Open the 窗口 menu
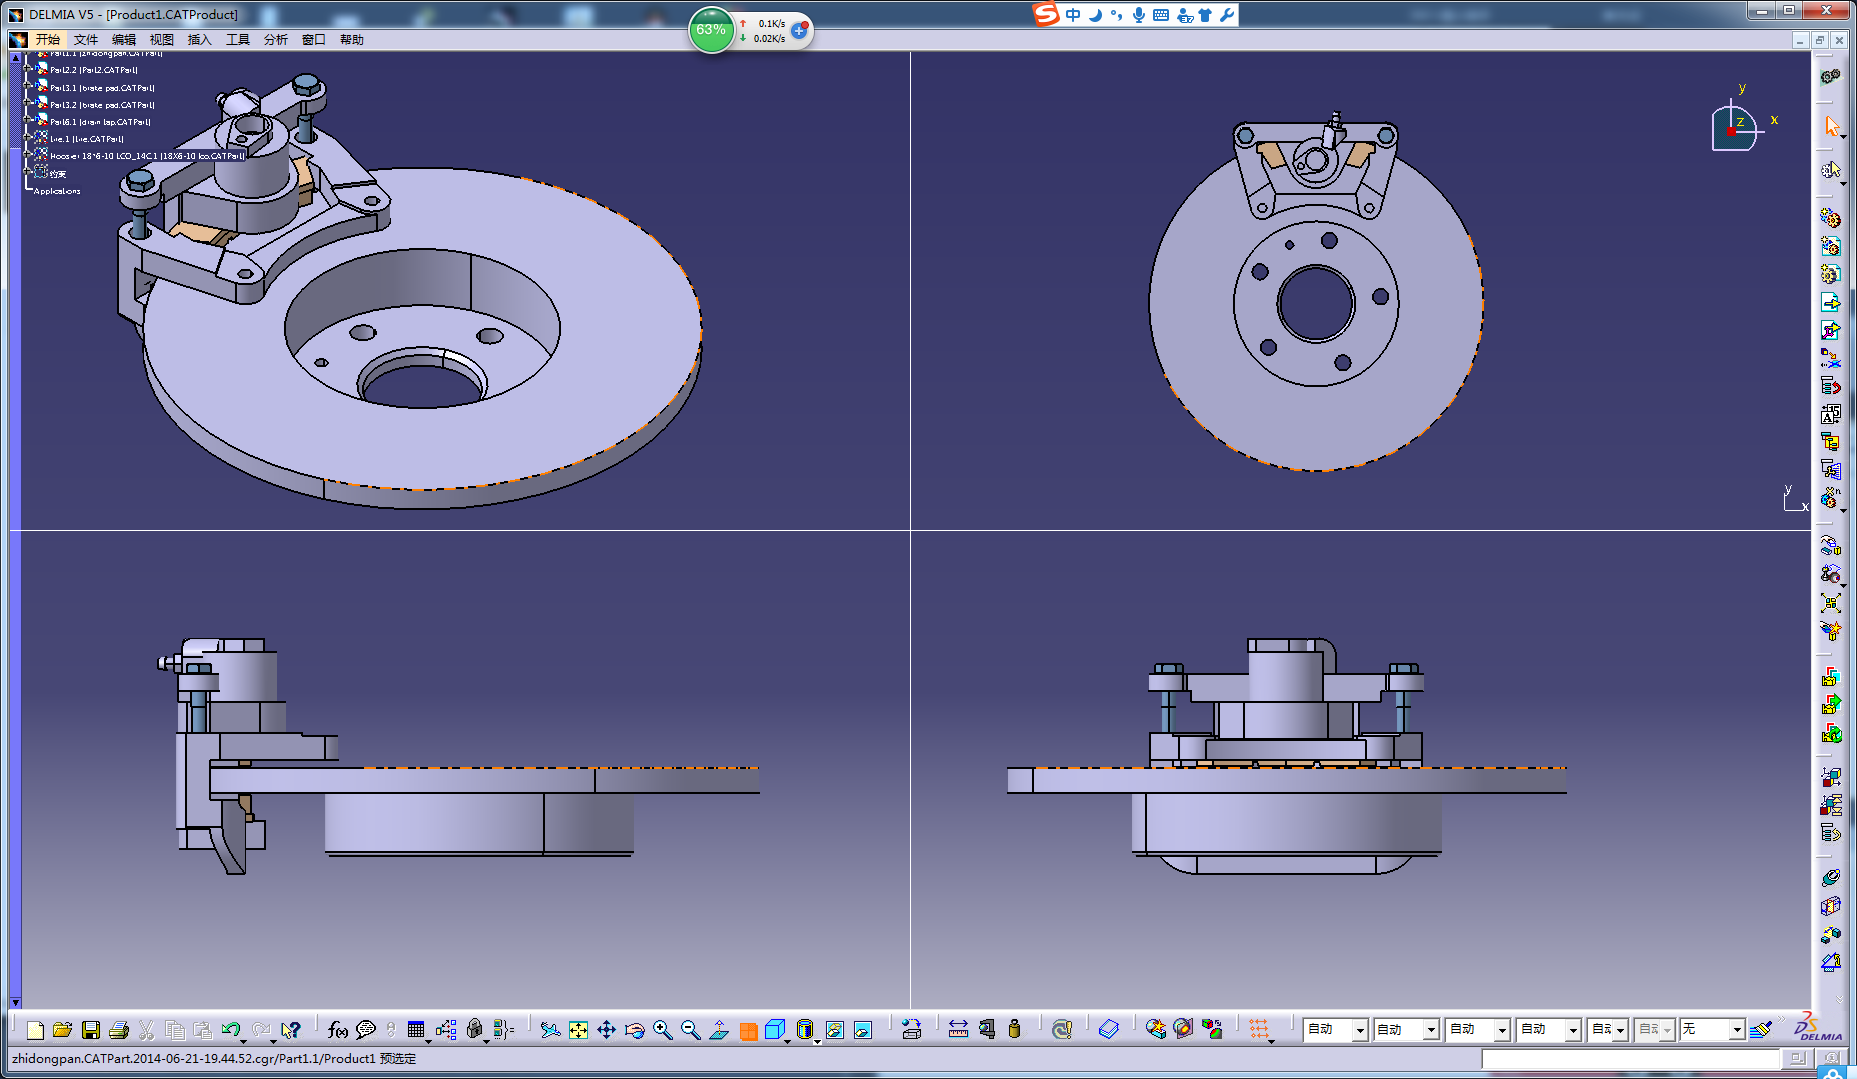This screenshot has height=1079, width=1857. (314, 40)
